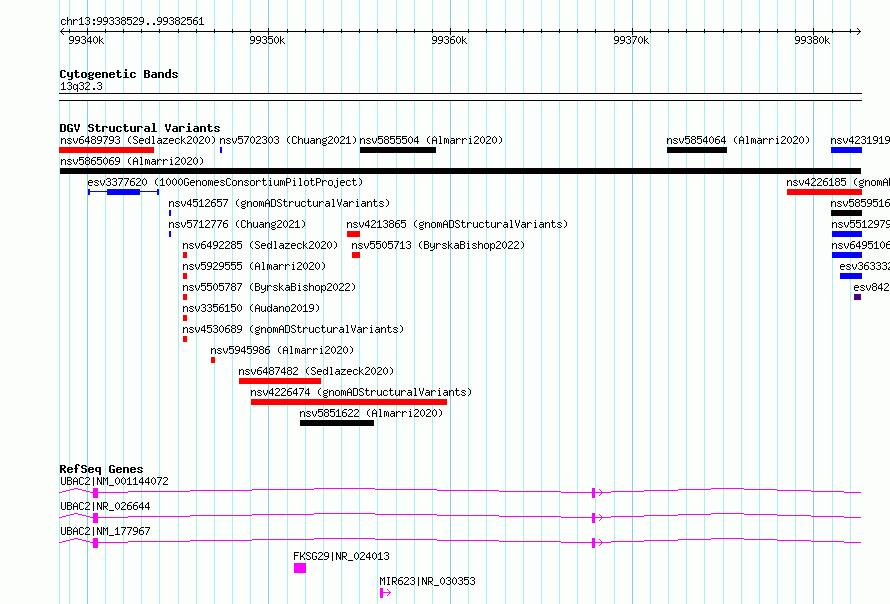Viewport: 890px width, 604px height.
Task: Click the UBAC2|NM_177967 transcript label
Action: coord(105,531)
